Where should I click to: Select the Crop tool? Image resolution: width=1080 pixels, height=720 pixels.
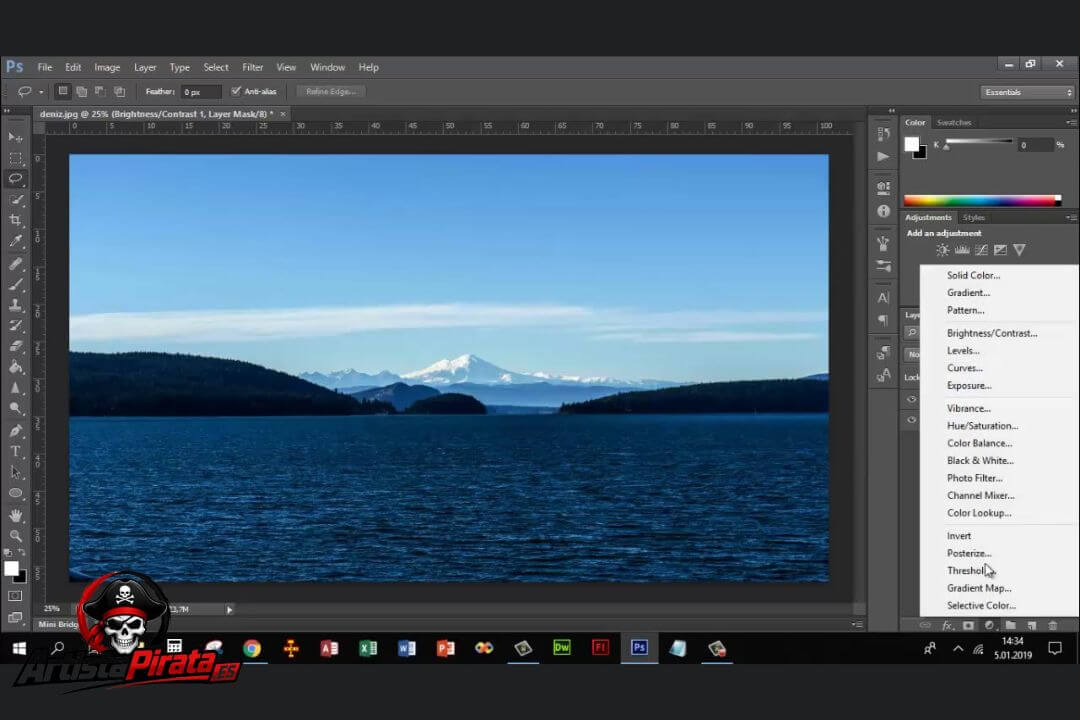15,220
